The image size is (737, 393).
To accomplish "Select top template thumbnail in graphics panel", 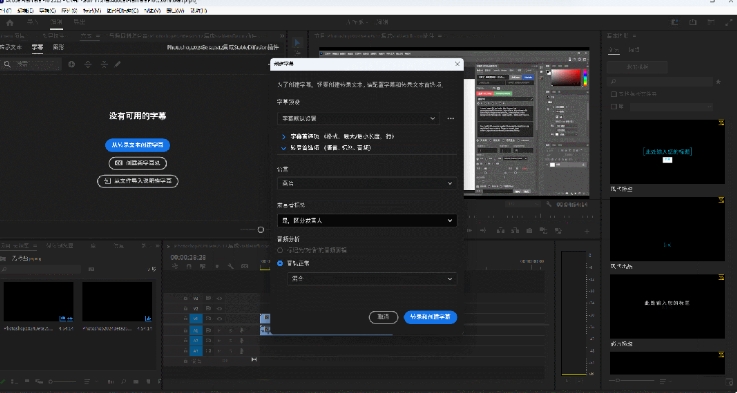I will click(x=667, y=152).
